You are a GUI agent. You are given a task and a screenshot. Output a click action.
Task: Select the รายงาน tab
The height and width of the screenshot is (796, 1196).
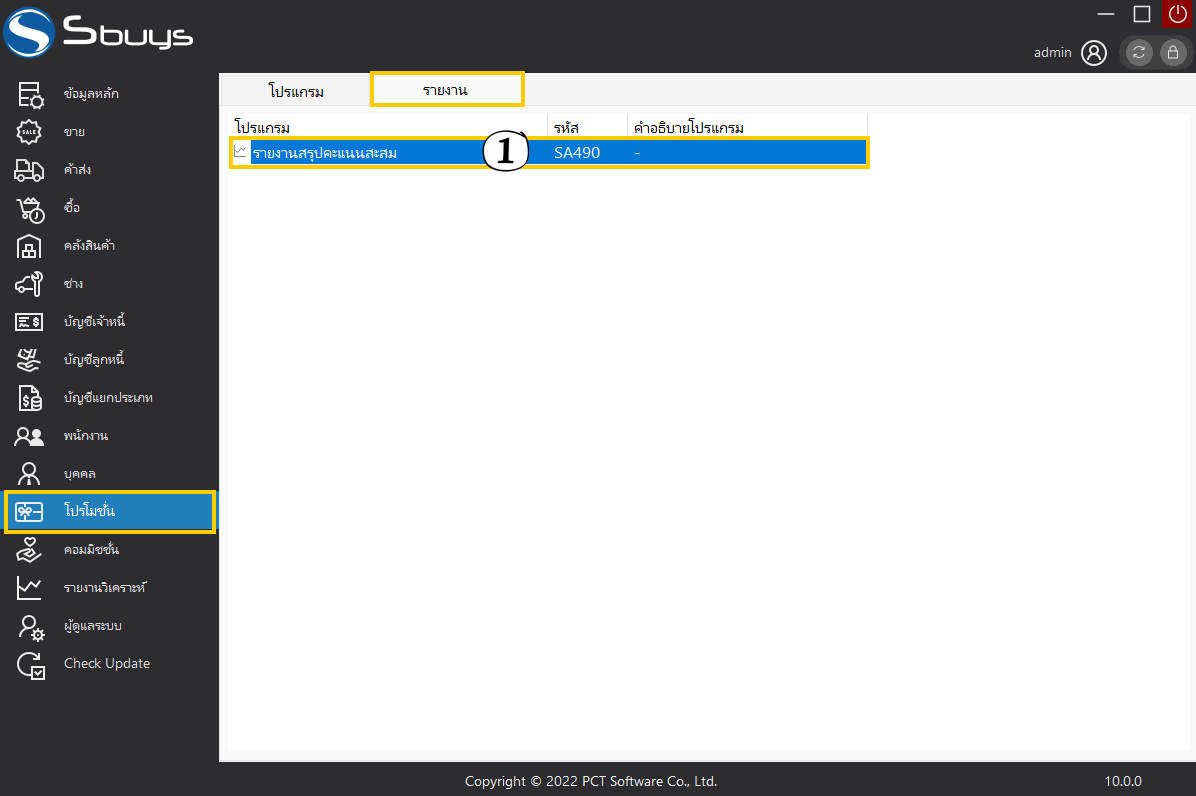[446, 90]
